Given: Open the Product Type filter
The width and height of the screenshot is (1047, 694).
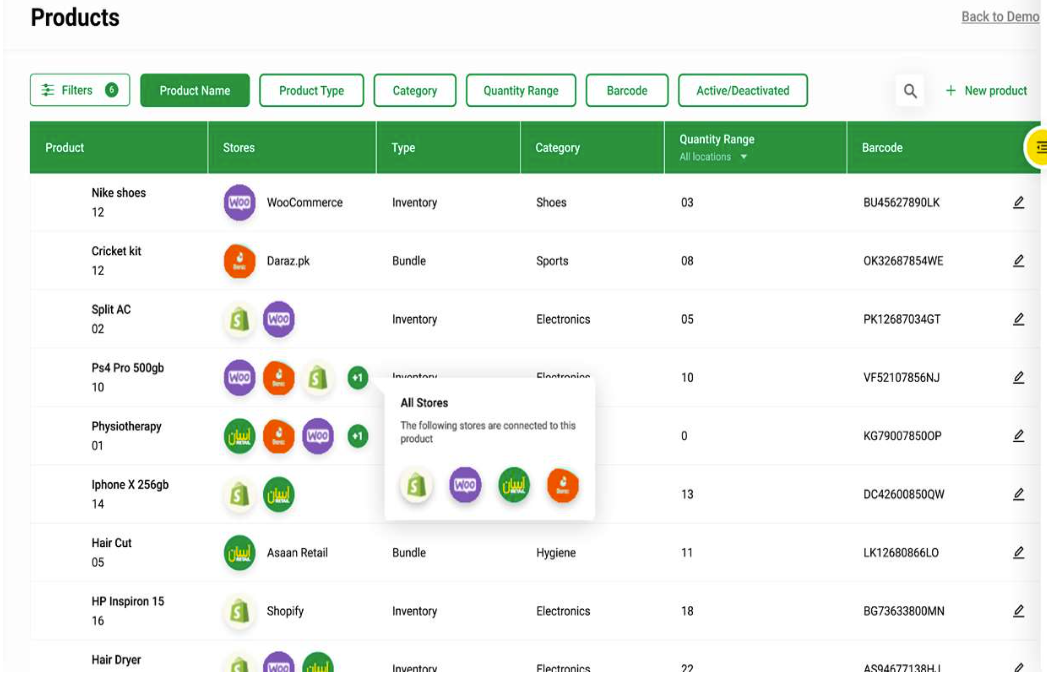Looking at the screenshot, I should [x=310, y=90].
